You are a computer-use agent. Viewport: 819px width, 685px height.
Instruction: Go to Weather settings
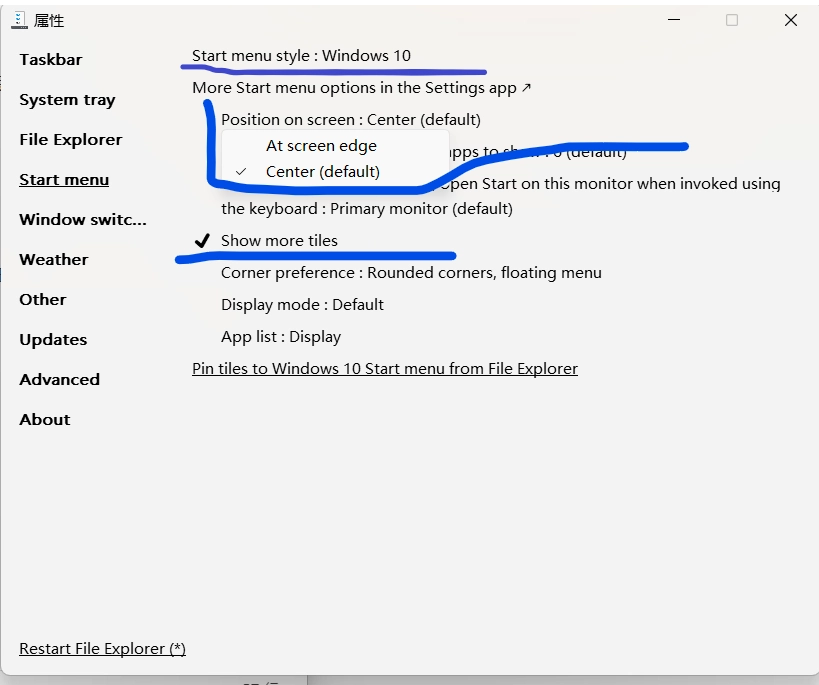click(x=53, y=260)
